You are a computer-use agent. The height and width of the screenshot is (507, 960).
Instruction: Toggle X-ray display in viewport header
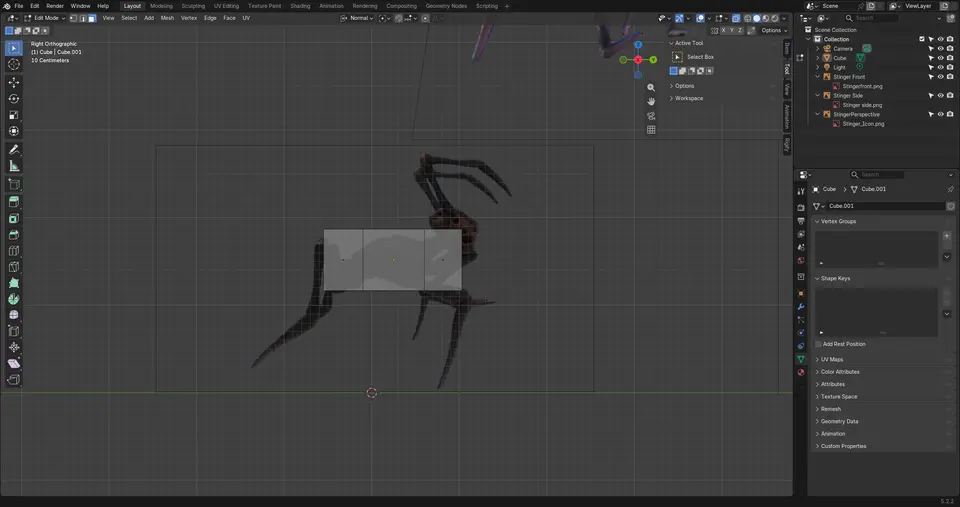point(736,18)
